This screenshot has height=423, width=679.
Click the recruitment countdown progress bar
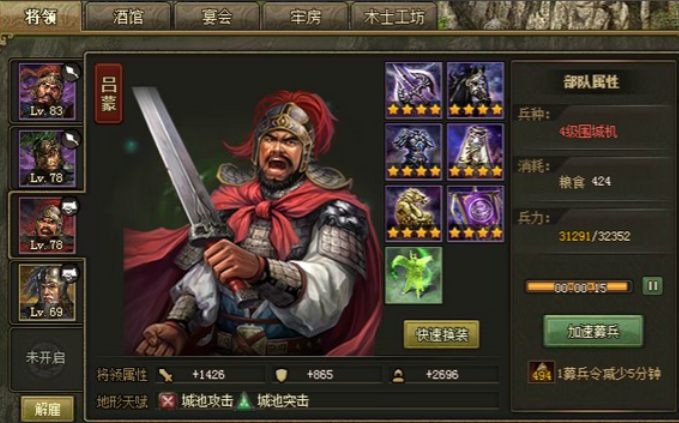pos(579,287)
